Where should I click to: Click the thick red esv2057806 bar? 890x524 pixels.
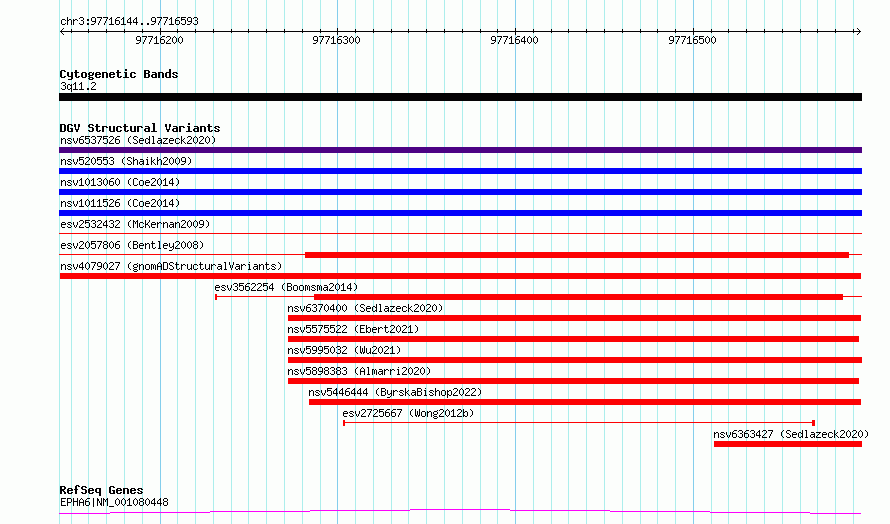pos(577,255)
